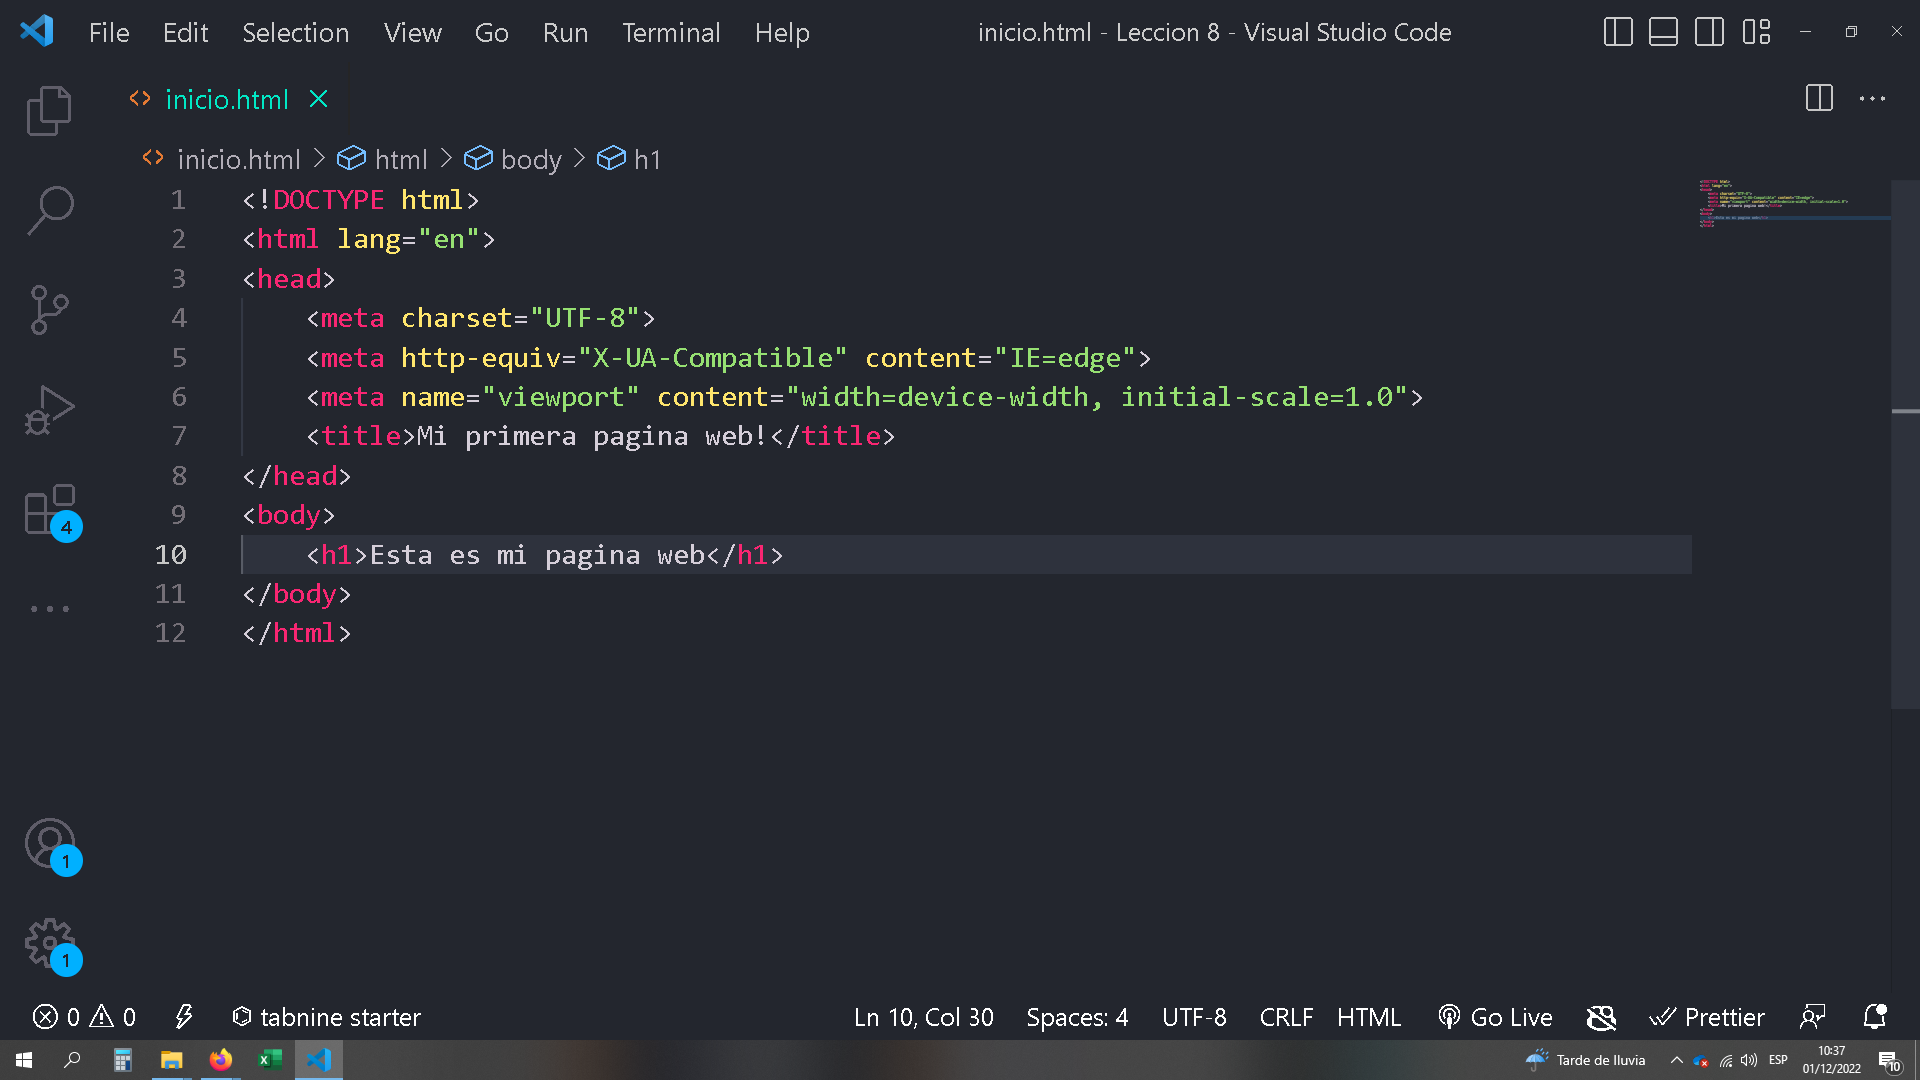Open tabnine starter status item
This screenshot has height=1080, width=1920.
click(x=326, y=1017)
